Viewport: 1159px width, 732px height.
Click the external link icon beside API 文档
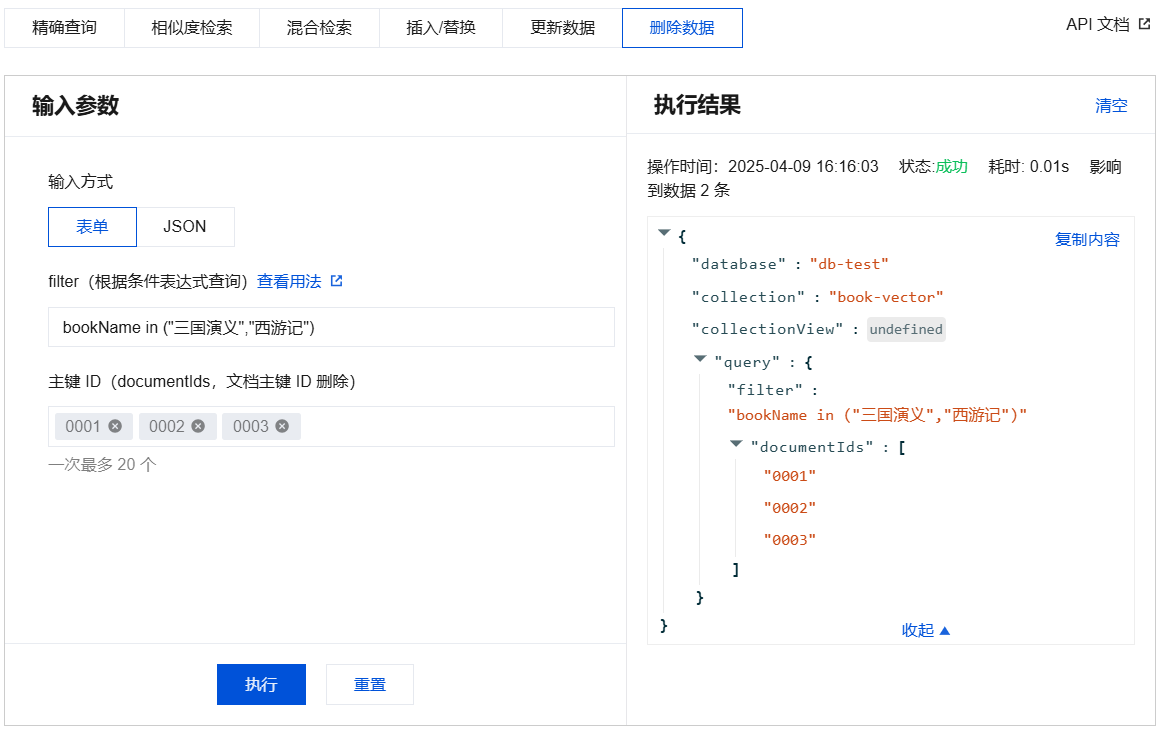[1144, 25]
